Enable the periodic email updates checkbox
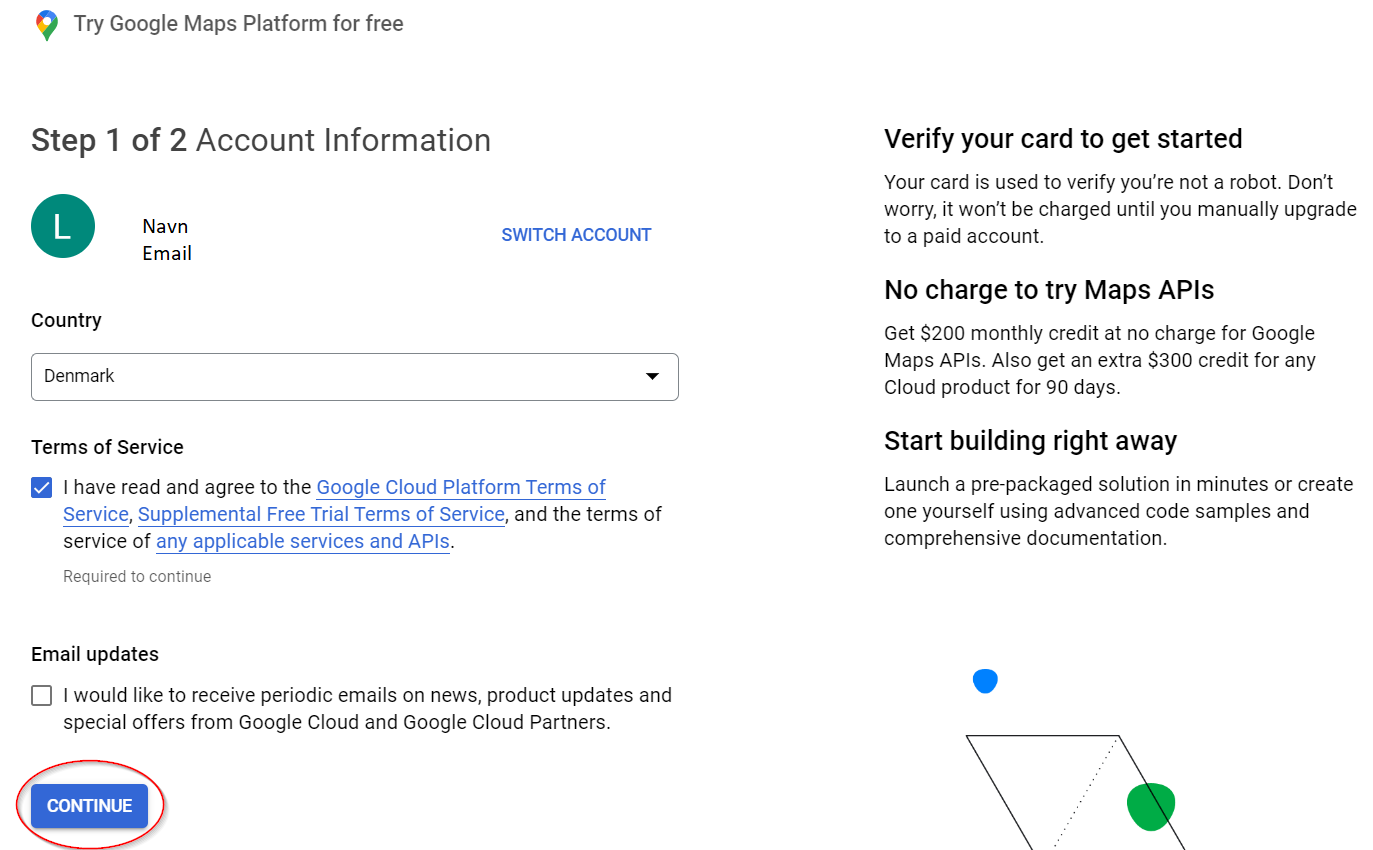The width and height of the screenshot is (1373, 850). click(41, 696)
